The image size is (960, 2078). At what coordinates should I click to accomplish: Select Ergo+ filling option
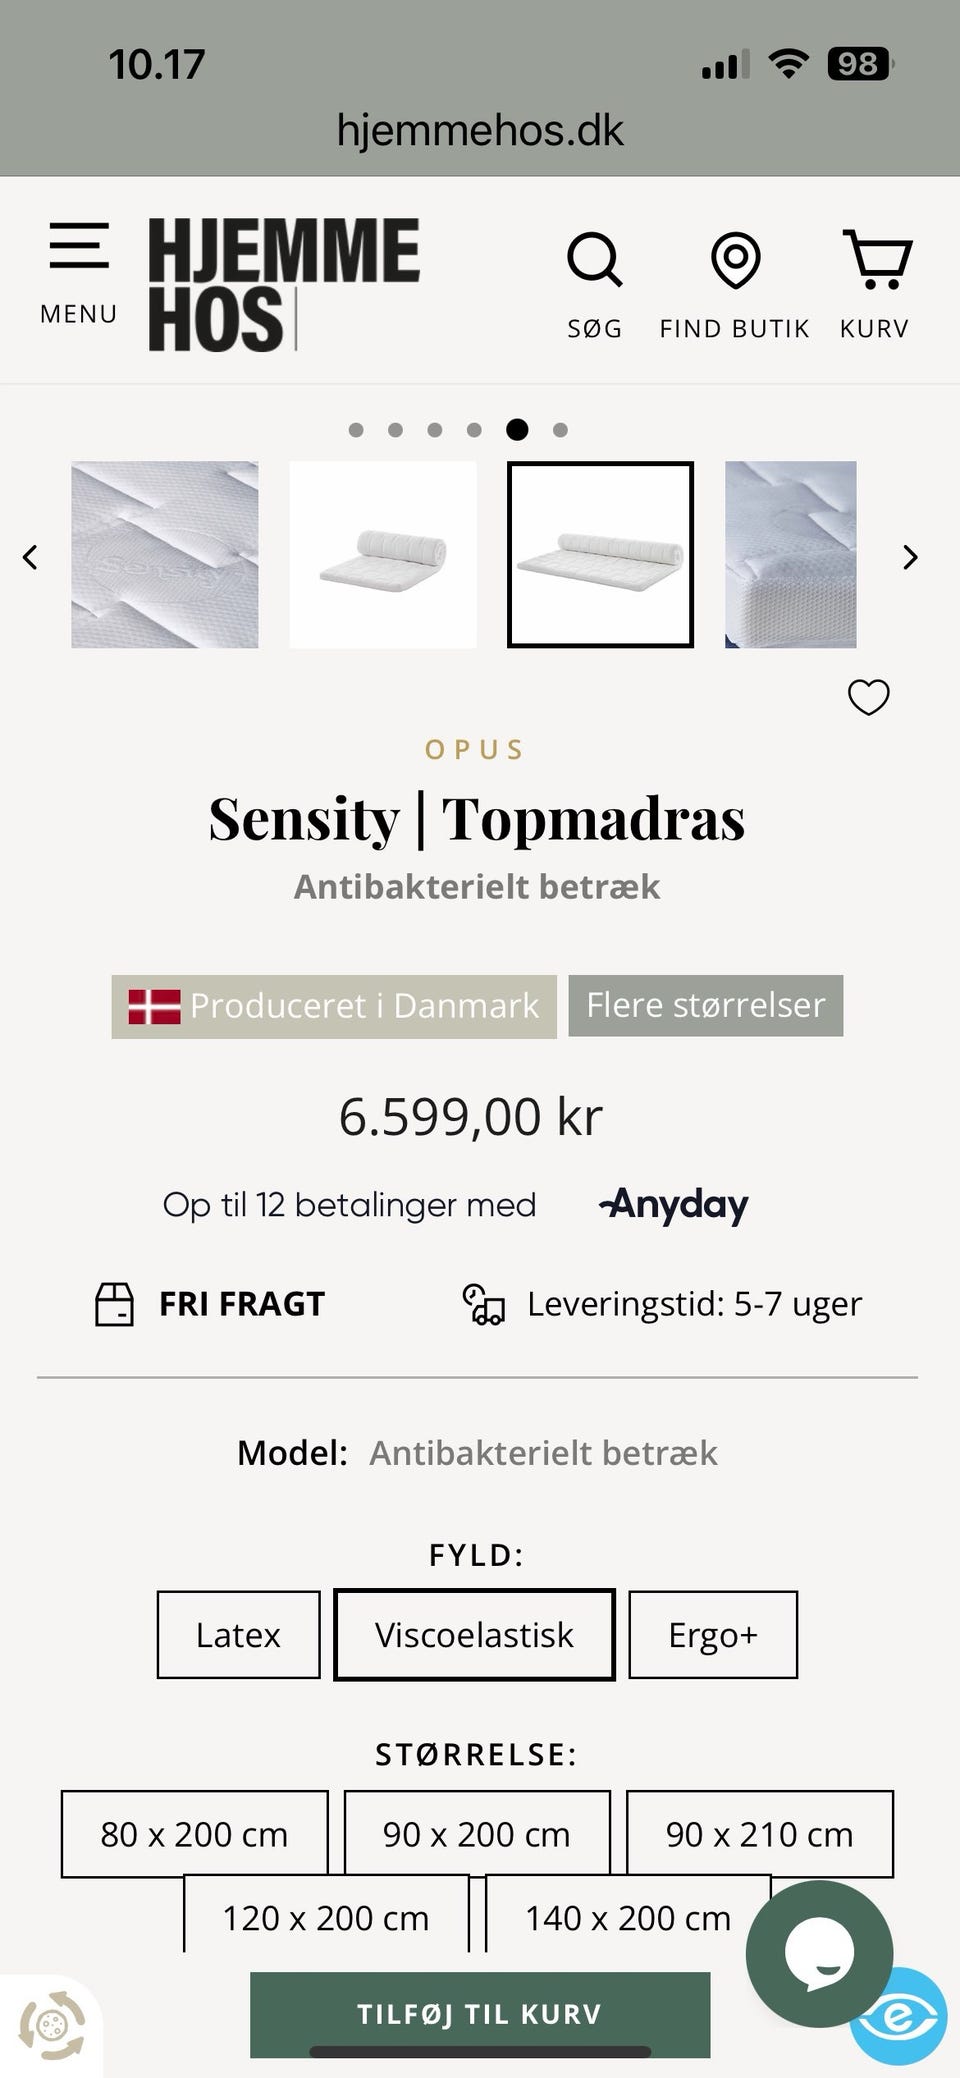(713, 1635)
